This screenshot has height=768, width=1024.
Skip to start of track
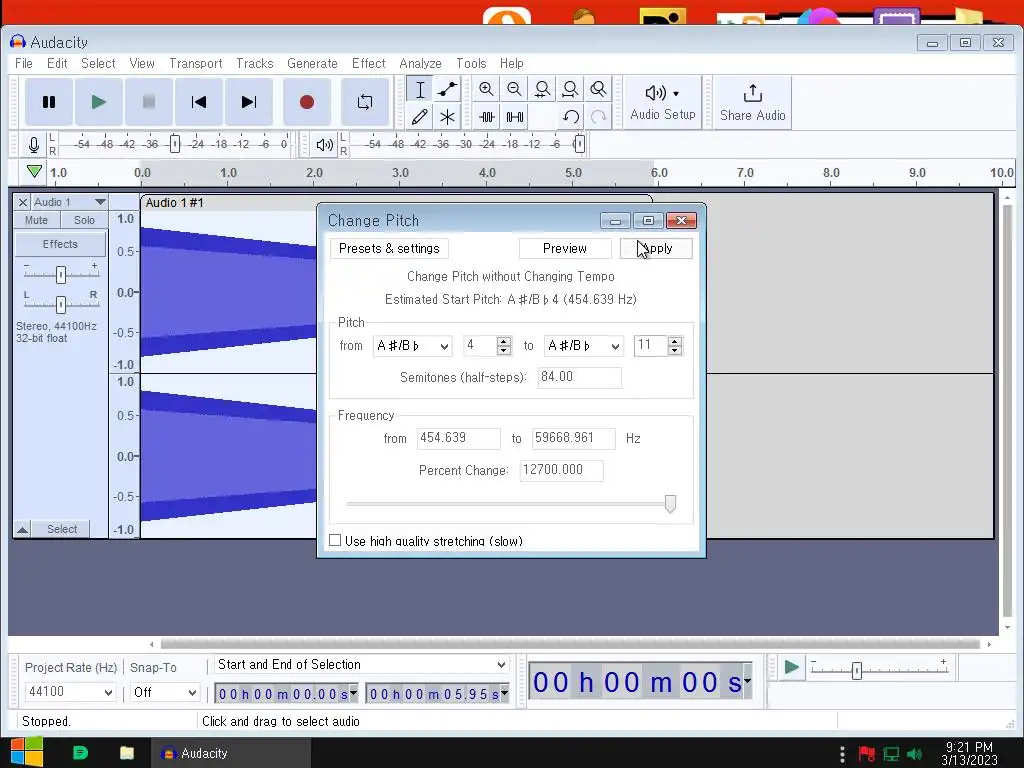coord(199,102)
